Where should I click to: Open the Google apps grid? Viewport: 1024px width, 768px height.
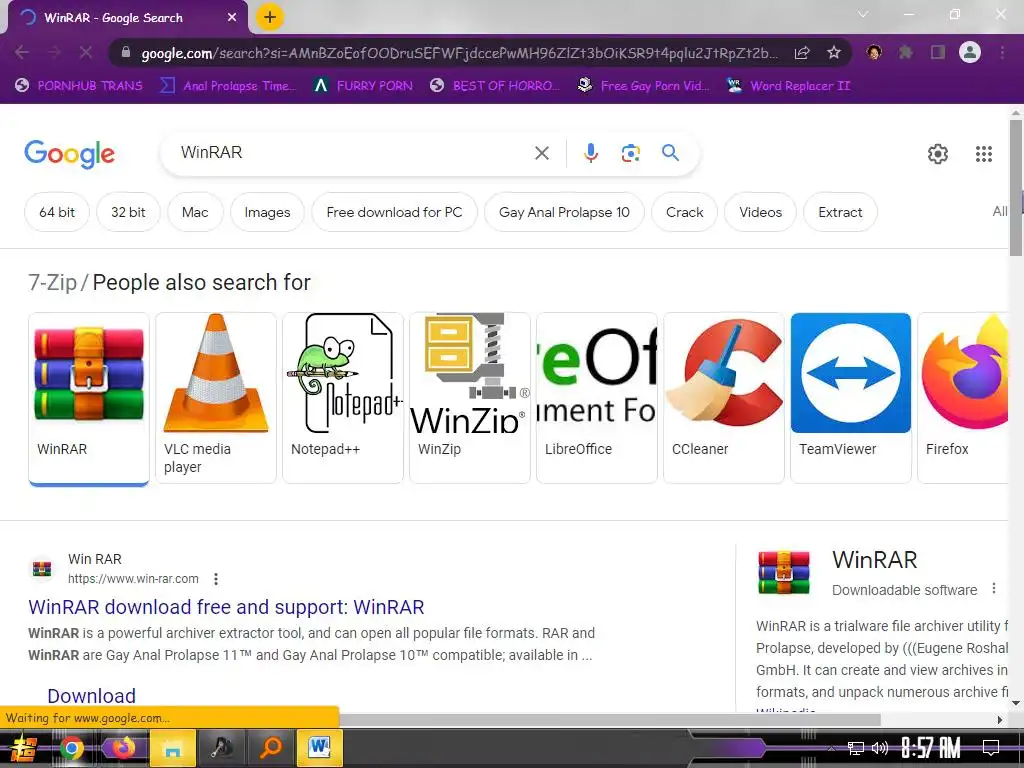984,154
